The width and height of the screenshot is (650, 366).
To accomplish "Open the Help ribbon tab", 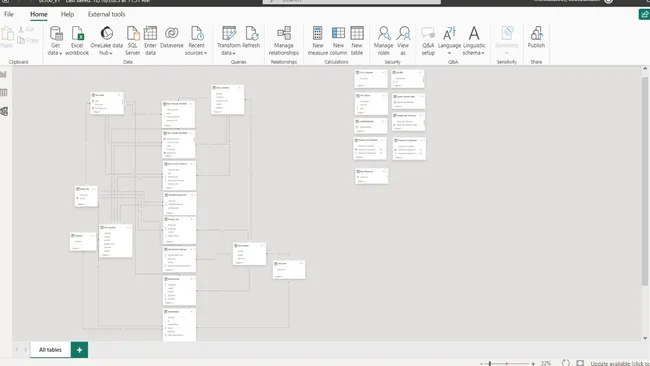I will click(67, 14).
